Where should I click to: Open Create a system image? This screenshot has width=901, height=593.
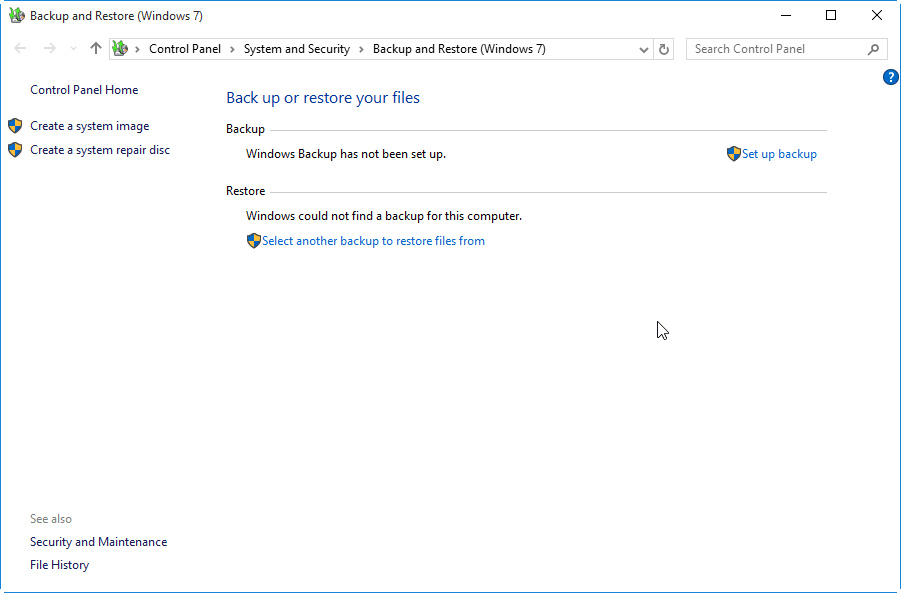(90, 126)
